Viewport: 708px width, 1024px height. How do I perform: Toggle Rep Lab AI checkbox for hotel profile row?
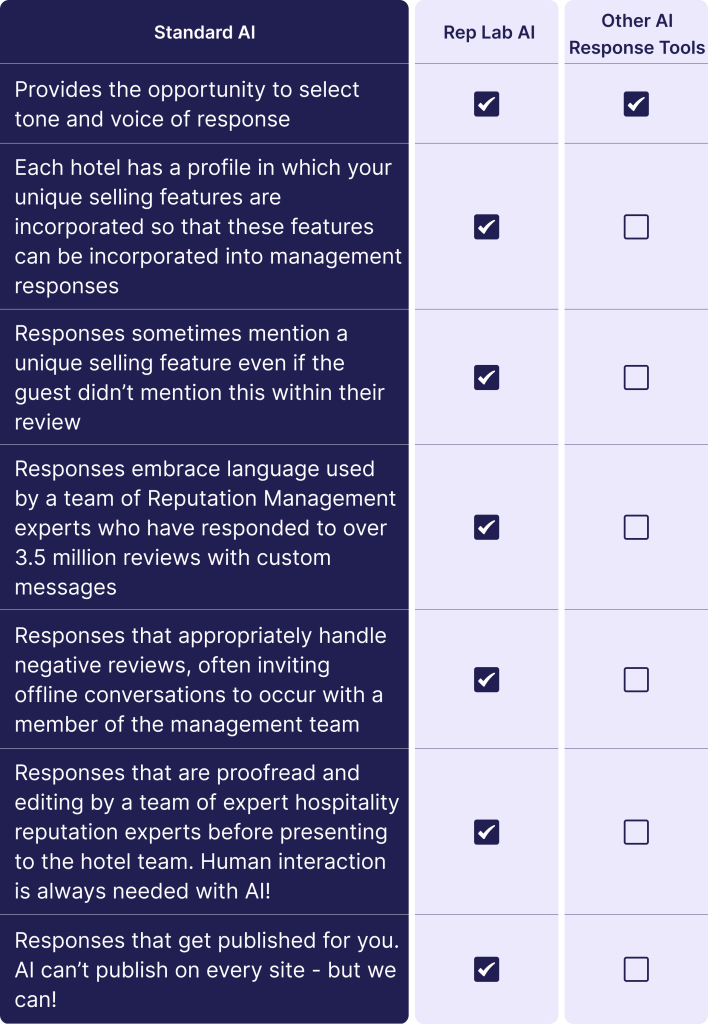486,227
